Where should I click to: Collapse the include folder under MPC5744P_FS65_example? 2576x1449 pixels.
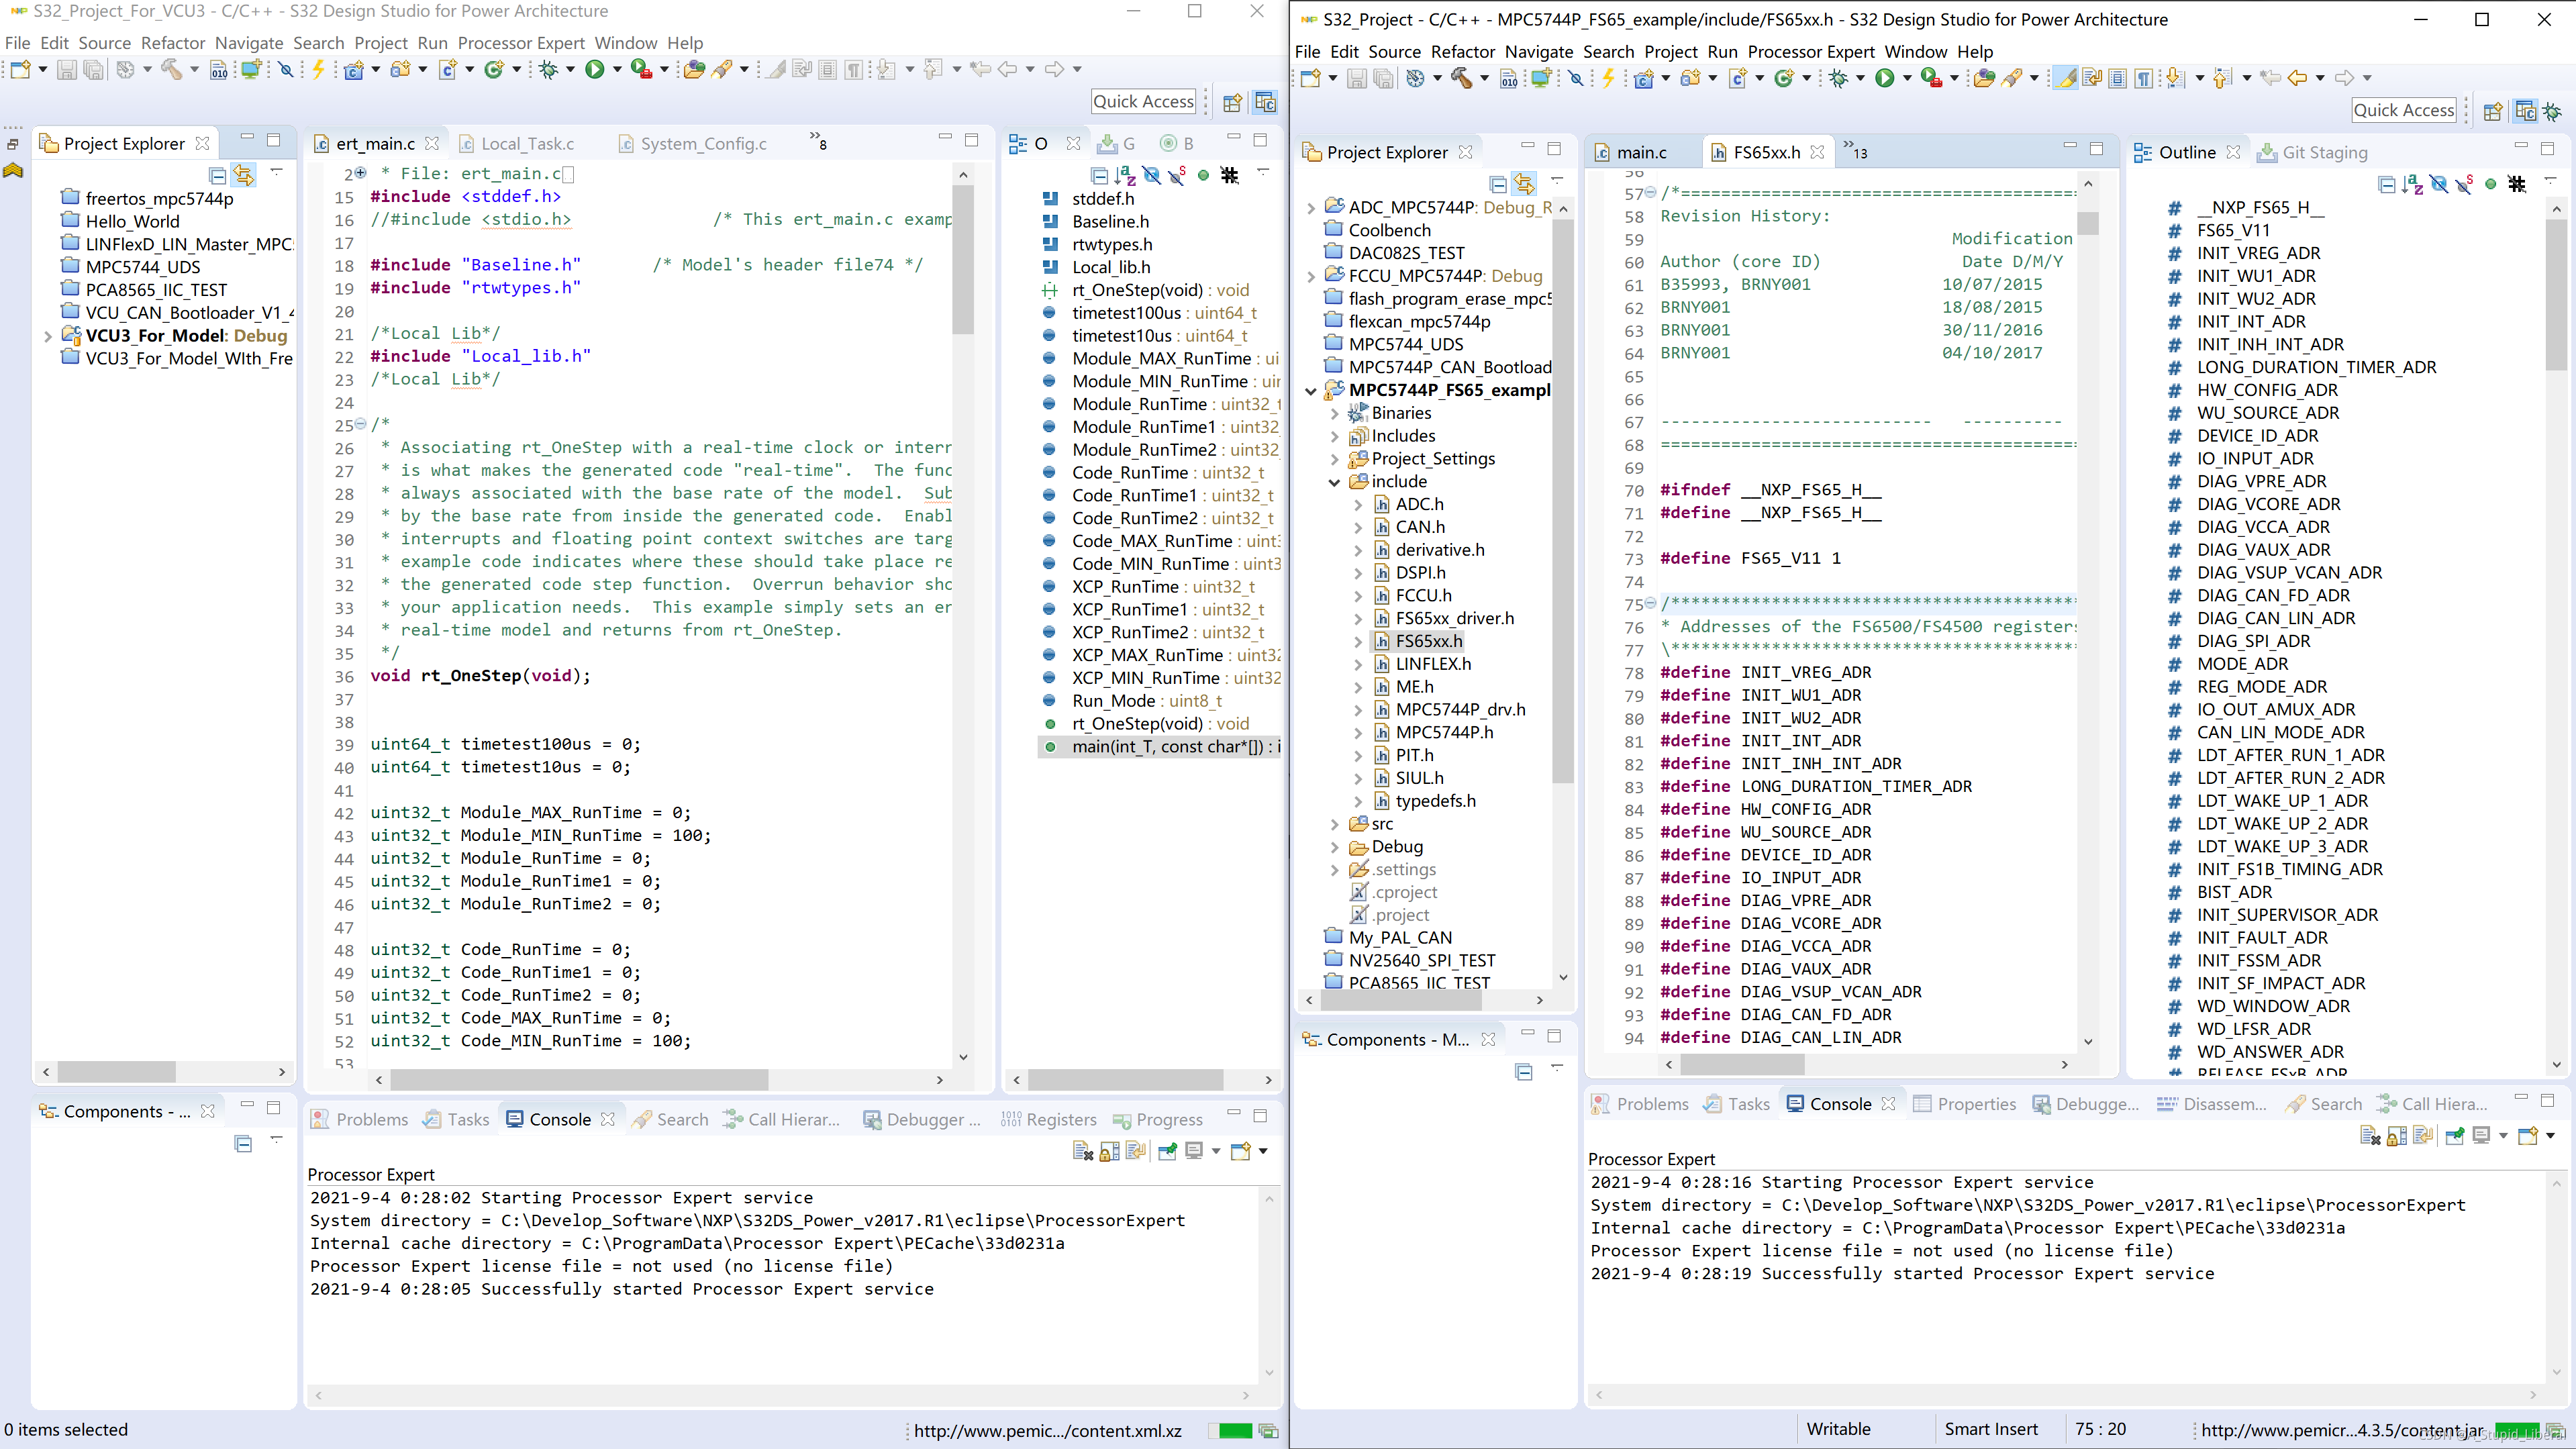[x=1334, y=482]
